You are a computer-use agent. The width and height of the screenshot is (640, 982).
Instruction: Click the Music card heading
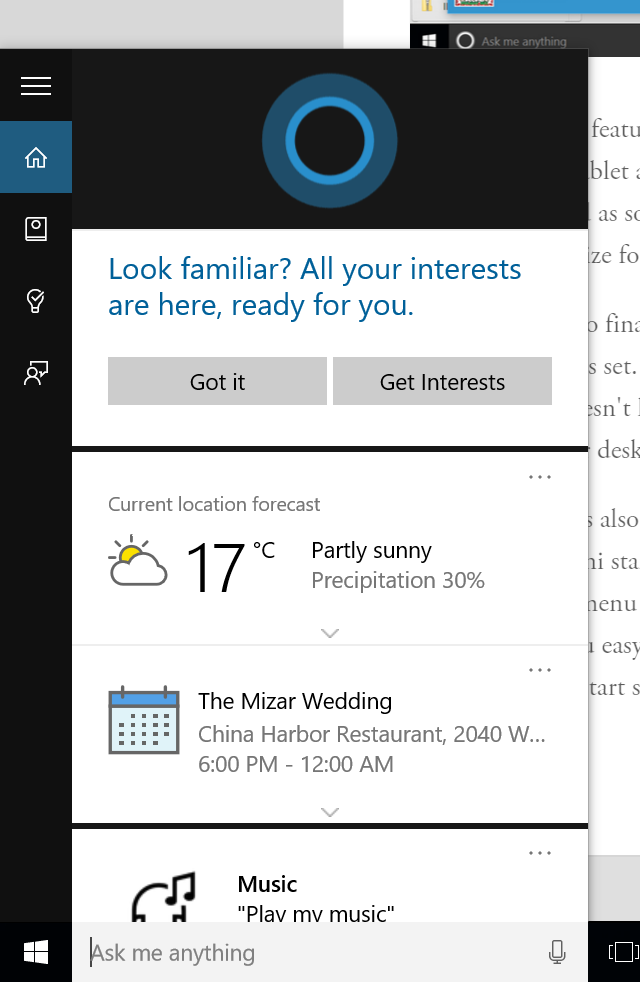pos(267,884)
